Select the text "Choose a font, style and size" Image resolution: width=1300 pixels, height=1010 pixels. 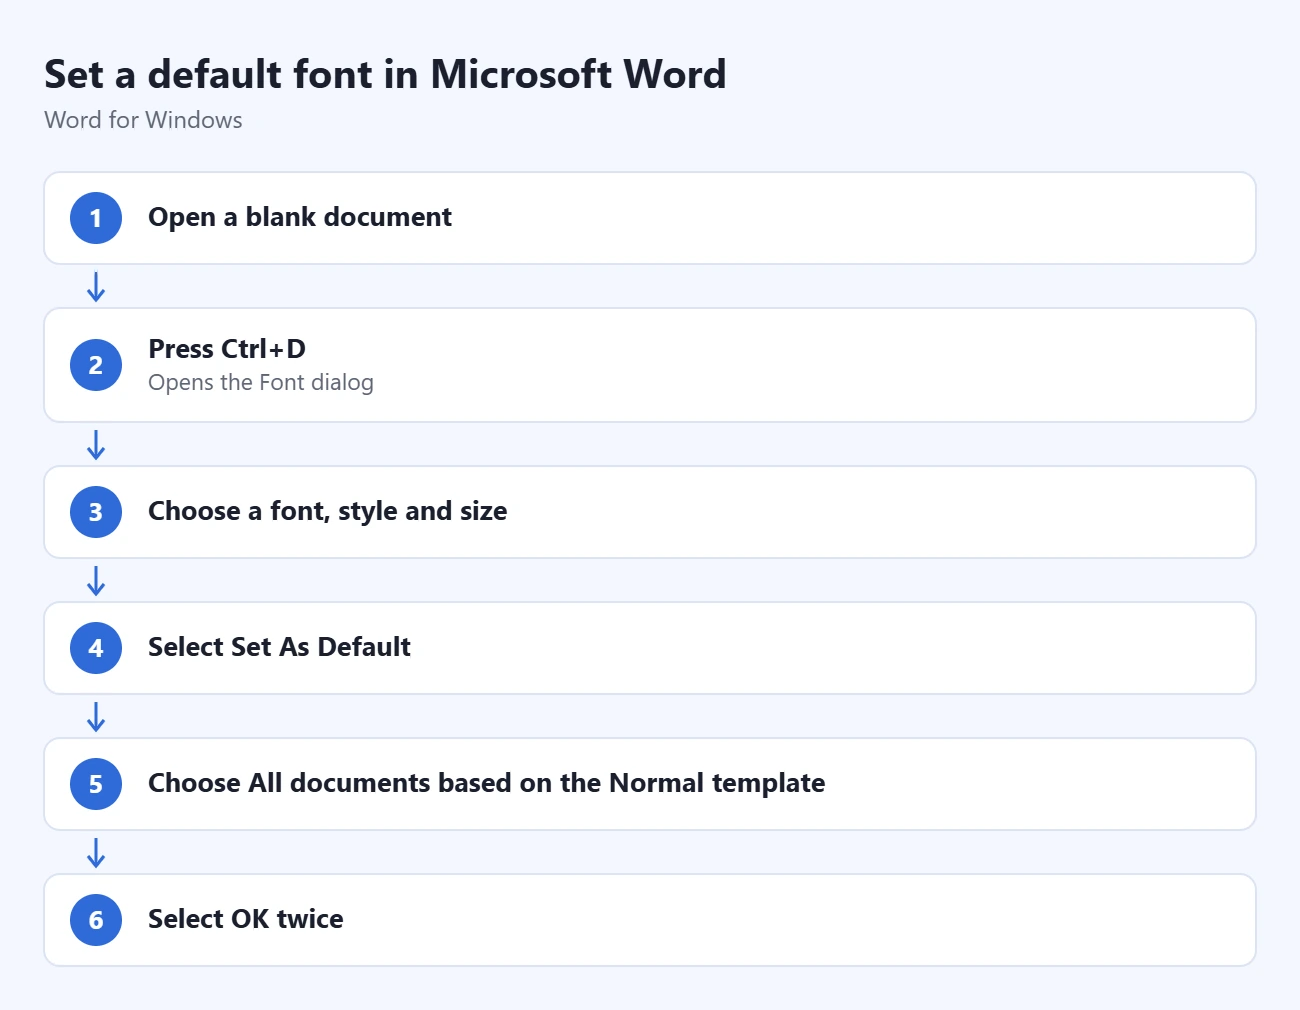328,511
